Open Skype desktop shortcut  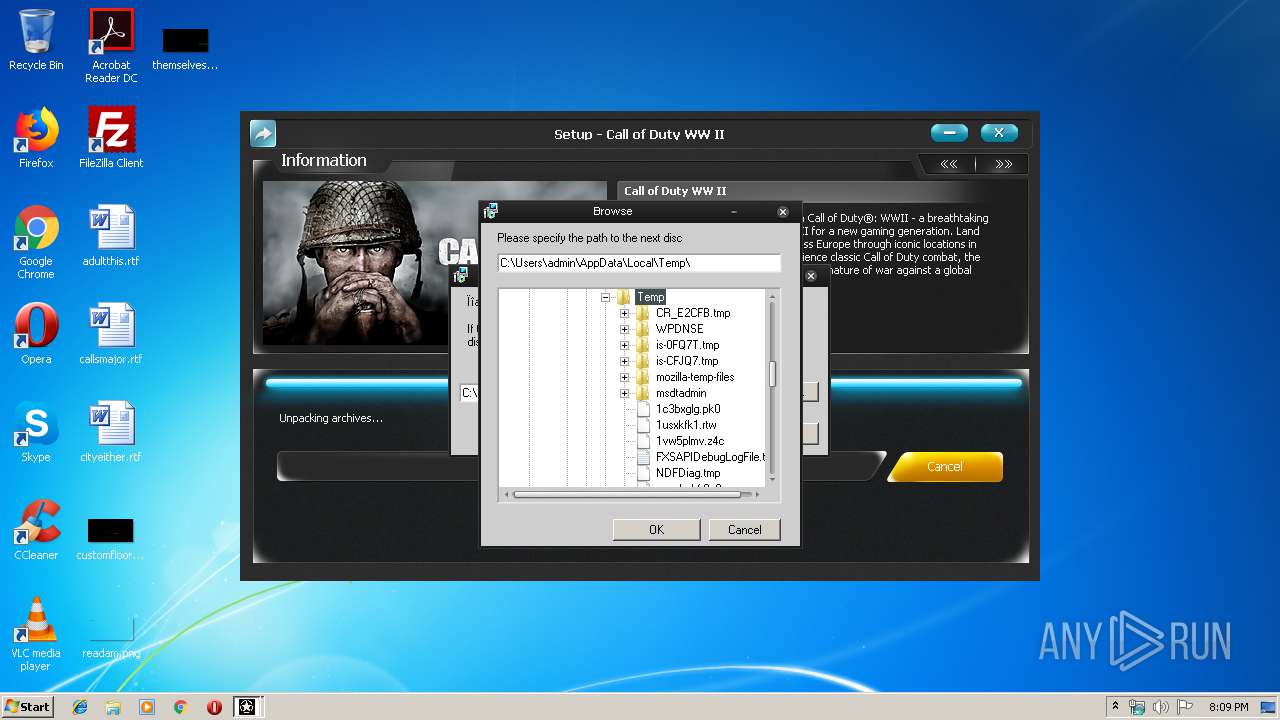click(x=36, y=432)
